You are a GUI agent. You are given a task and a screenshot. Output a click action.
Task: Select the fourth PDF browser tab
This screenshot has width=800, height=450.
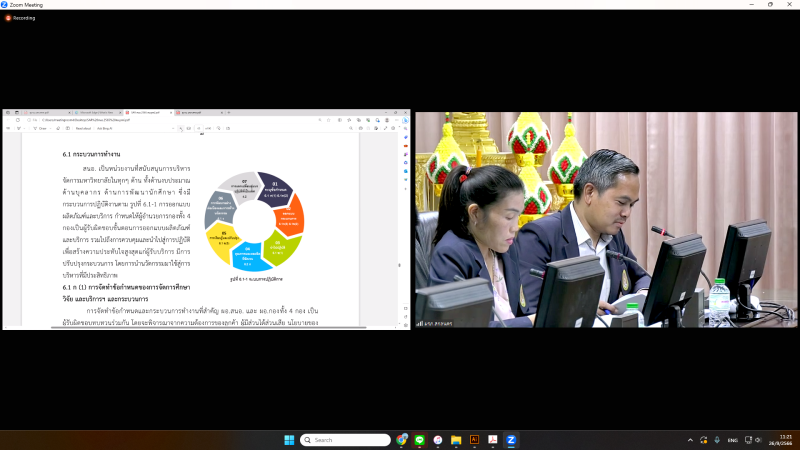tap(203, 113)
